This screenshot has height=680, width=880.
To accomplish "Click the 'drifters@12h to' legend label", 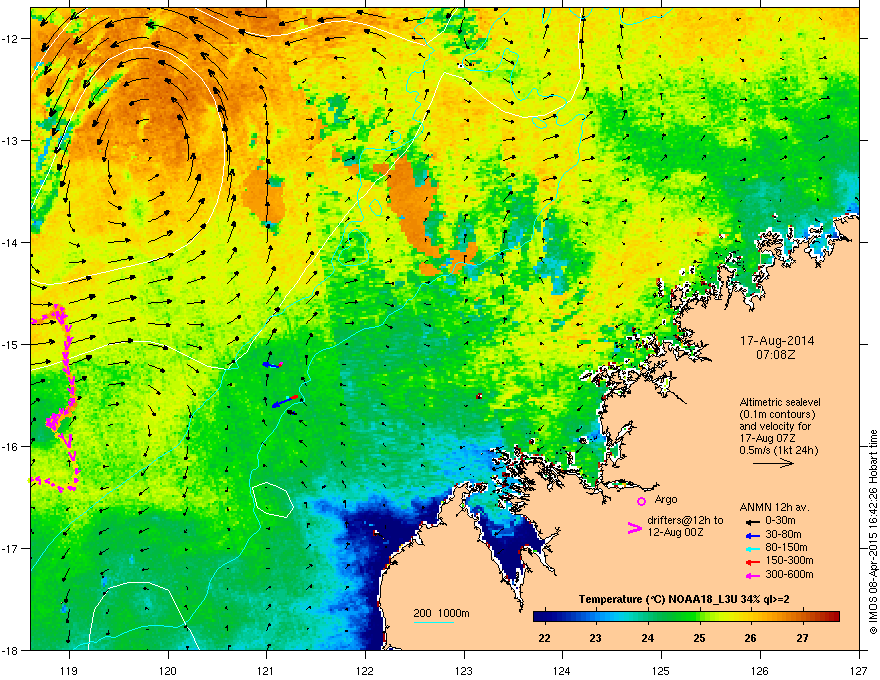I will tap(685, 521).
